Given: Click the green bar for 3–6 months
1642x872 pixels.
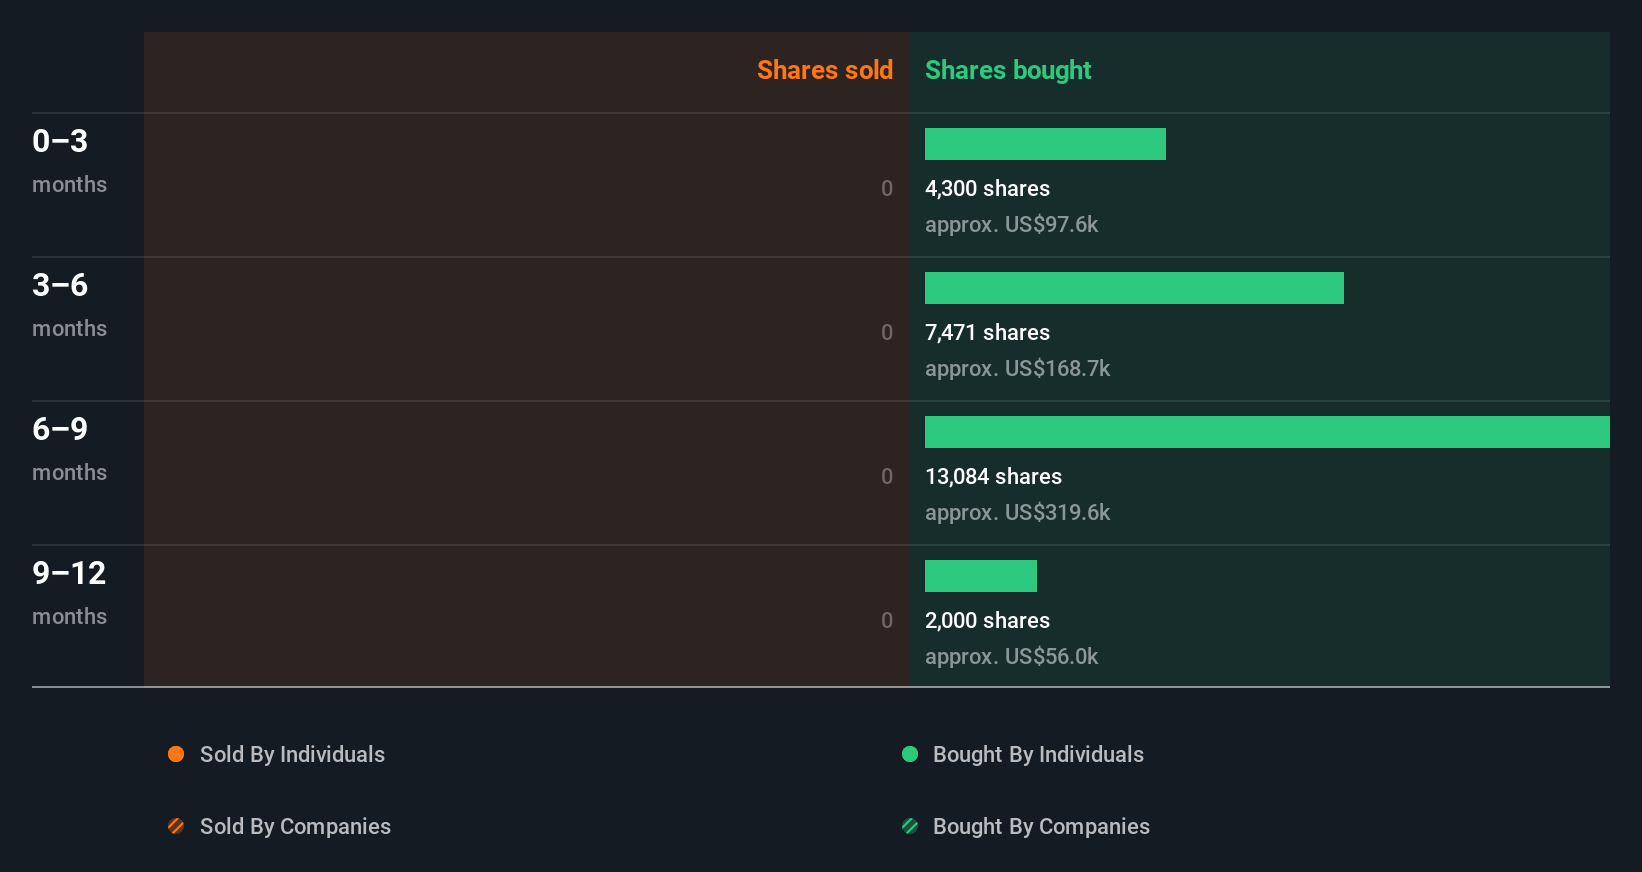Looking at the screenshot, I should pyautogui.click(x=1134, y=288).
